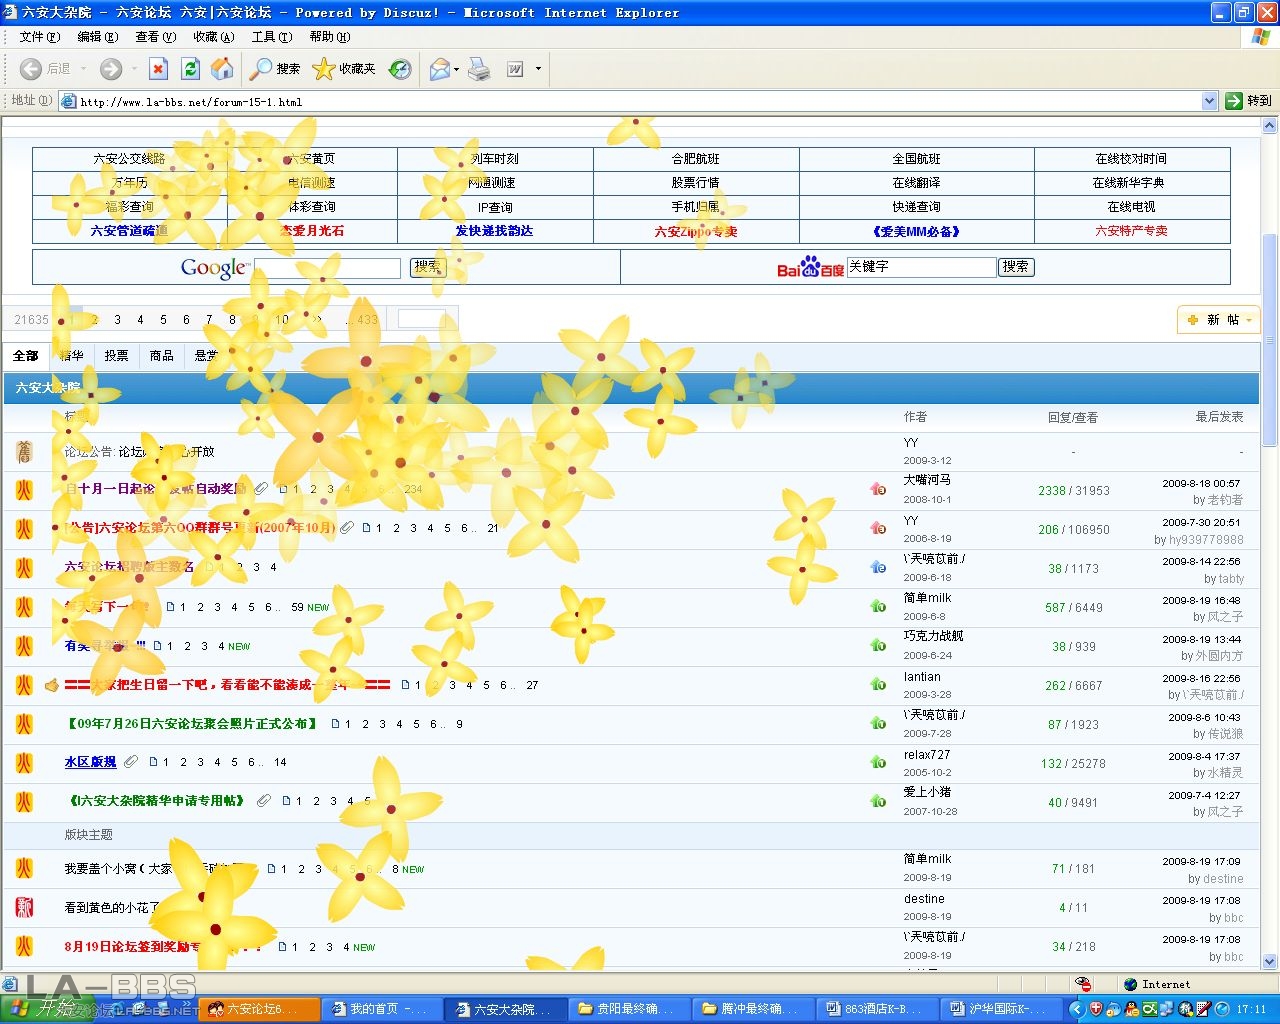Viewport: 1280px width, 1024px height.
Task: Open the 合肥航班 link
Action: pos(695,159)
